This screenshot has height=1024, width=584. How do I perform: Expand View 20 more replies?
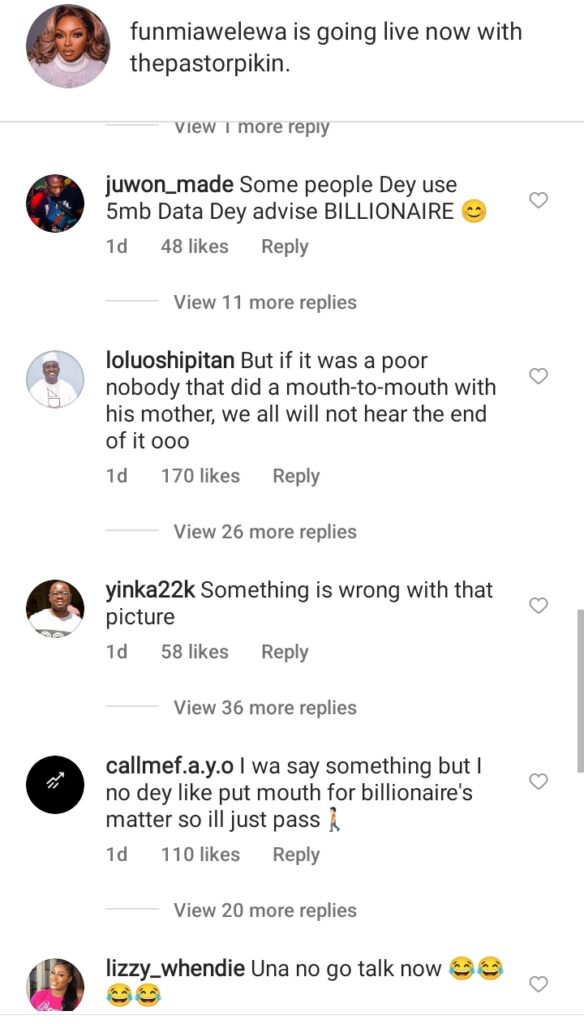click(265, 910)
